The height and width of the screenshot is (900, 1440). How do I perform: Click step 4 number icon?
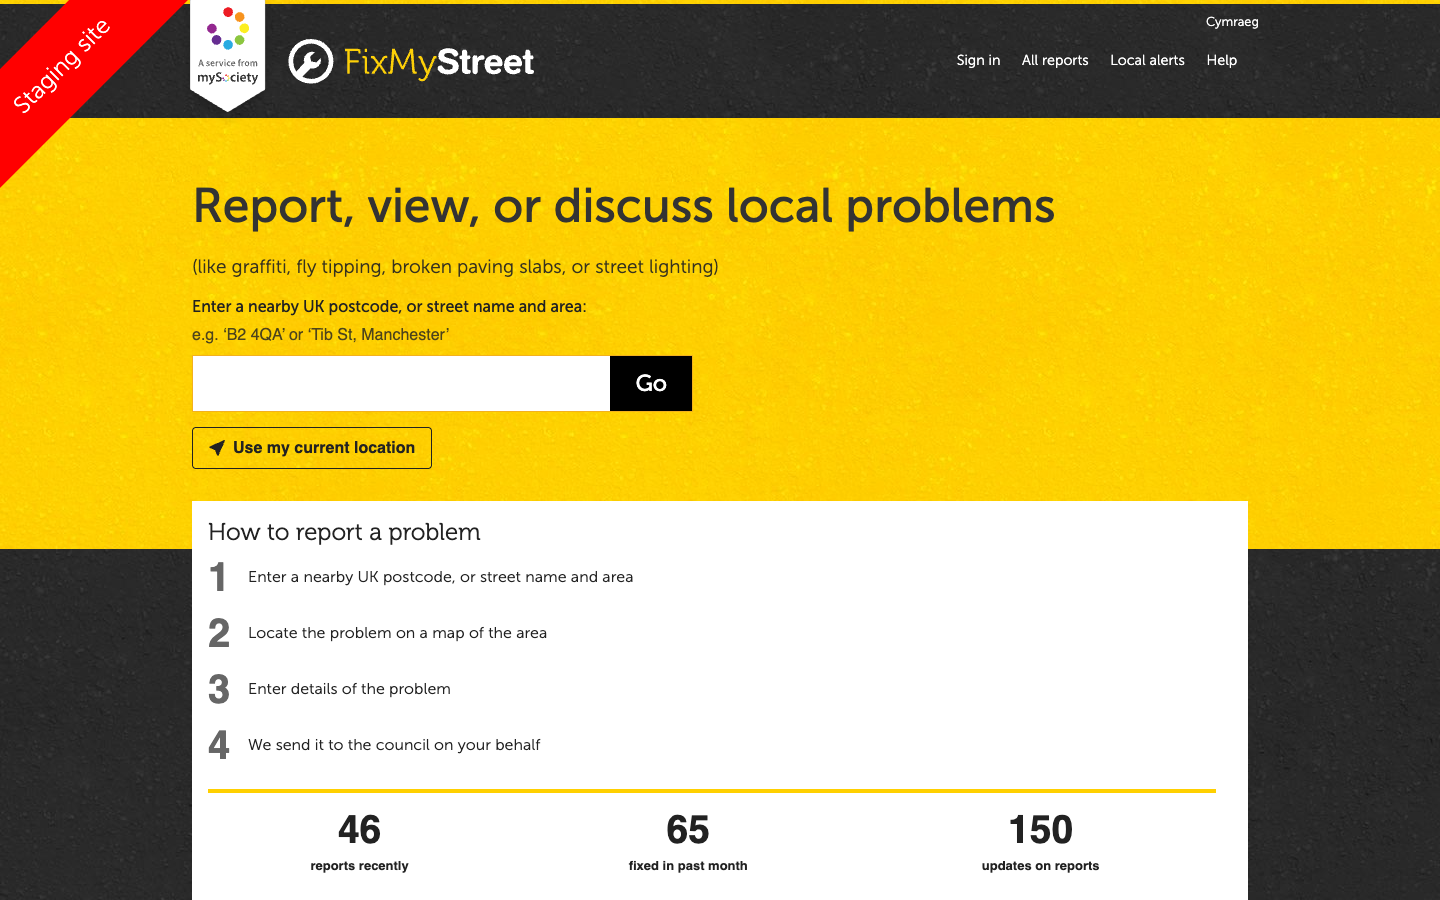(218, 745)
